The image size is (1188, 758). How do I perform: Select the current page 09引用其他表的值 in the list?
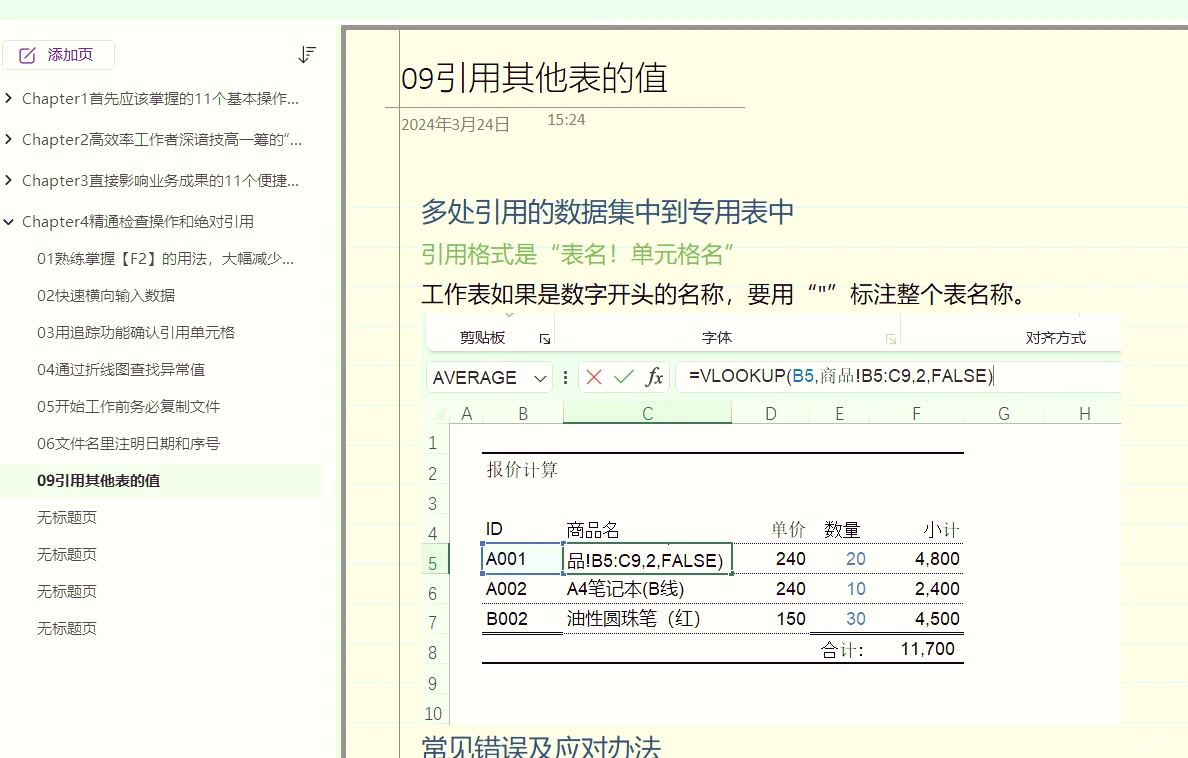[x=161, y=481]
